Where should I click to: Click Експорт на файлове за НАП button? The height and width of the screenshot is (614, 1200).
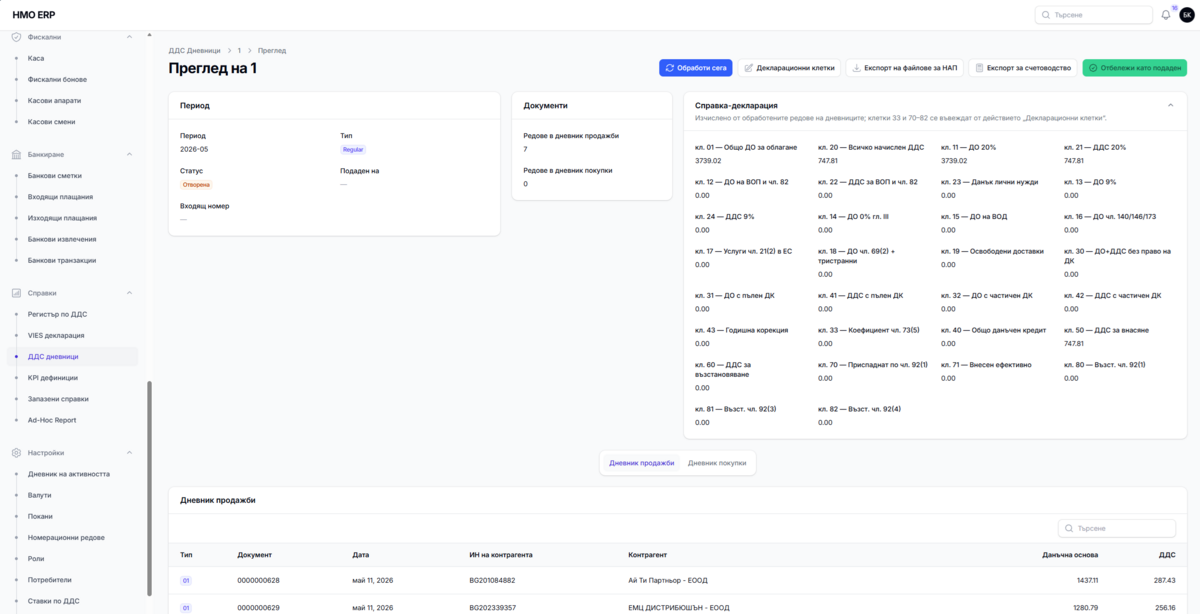pyautogui.click(x=904, y=68)
